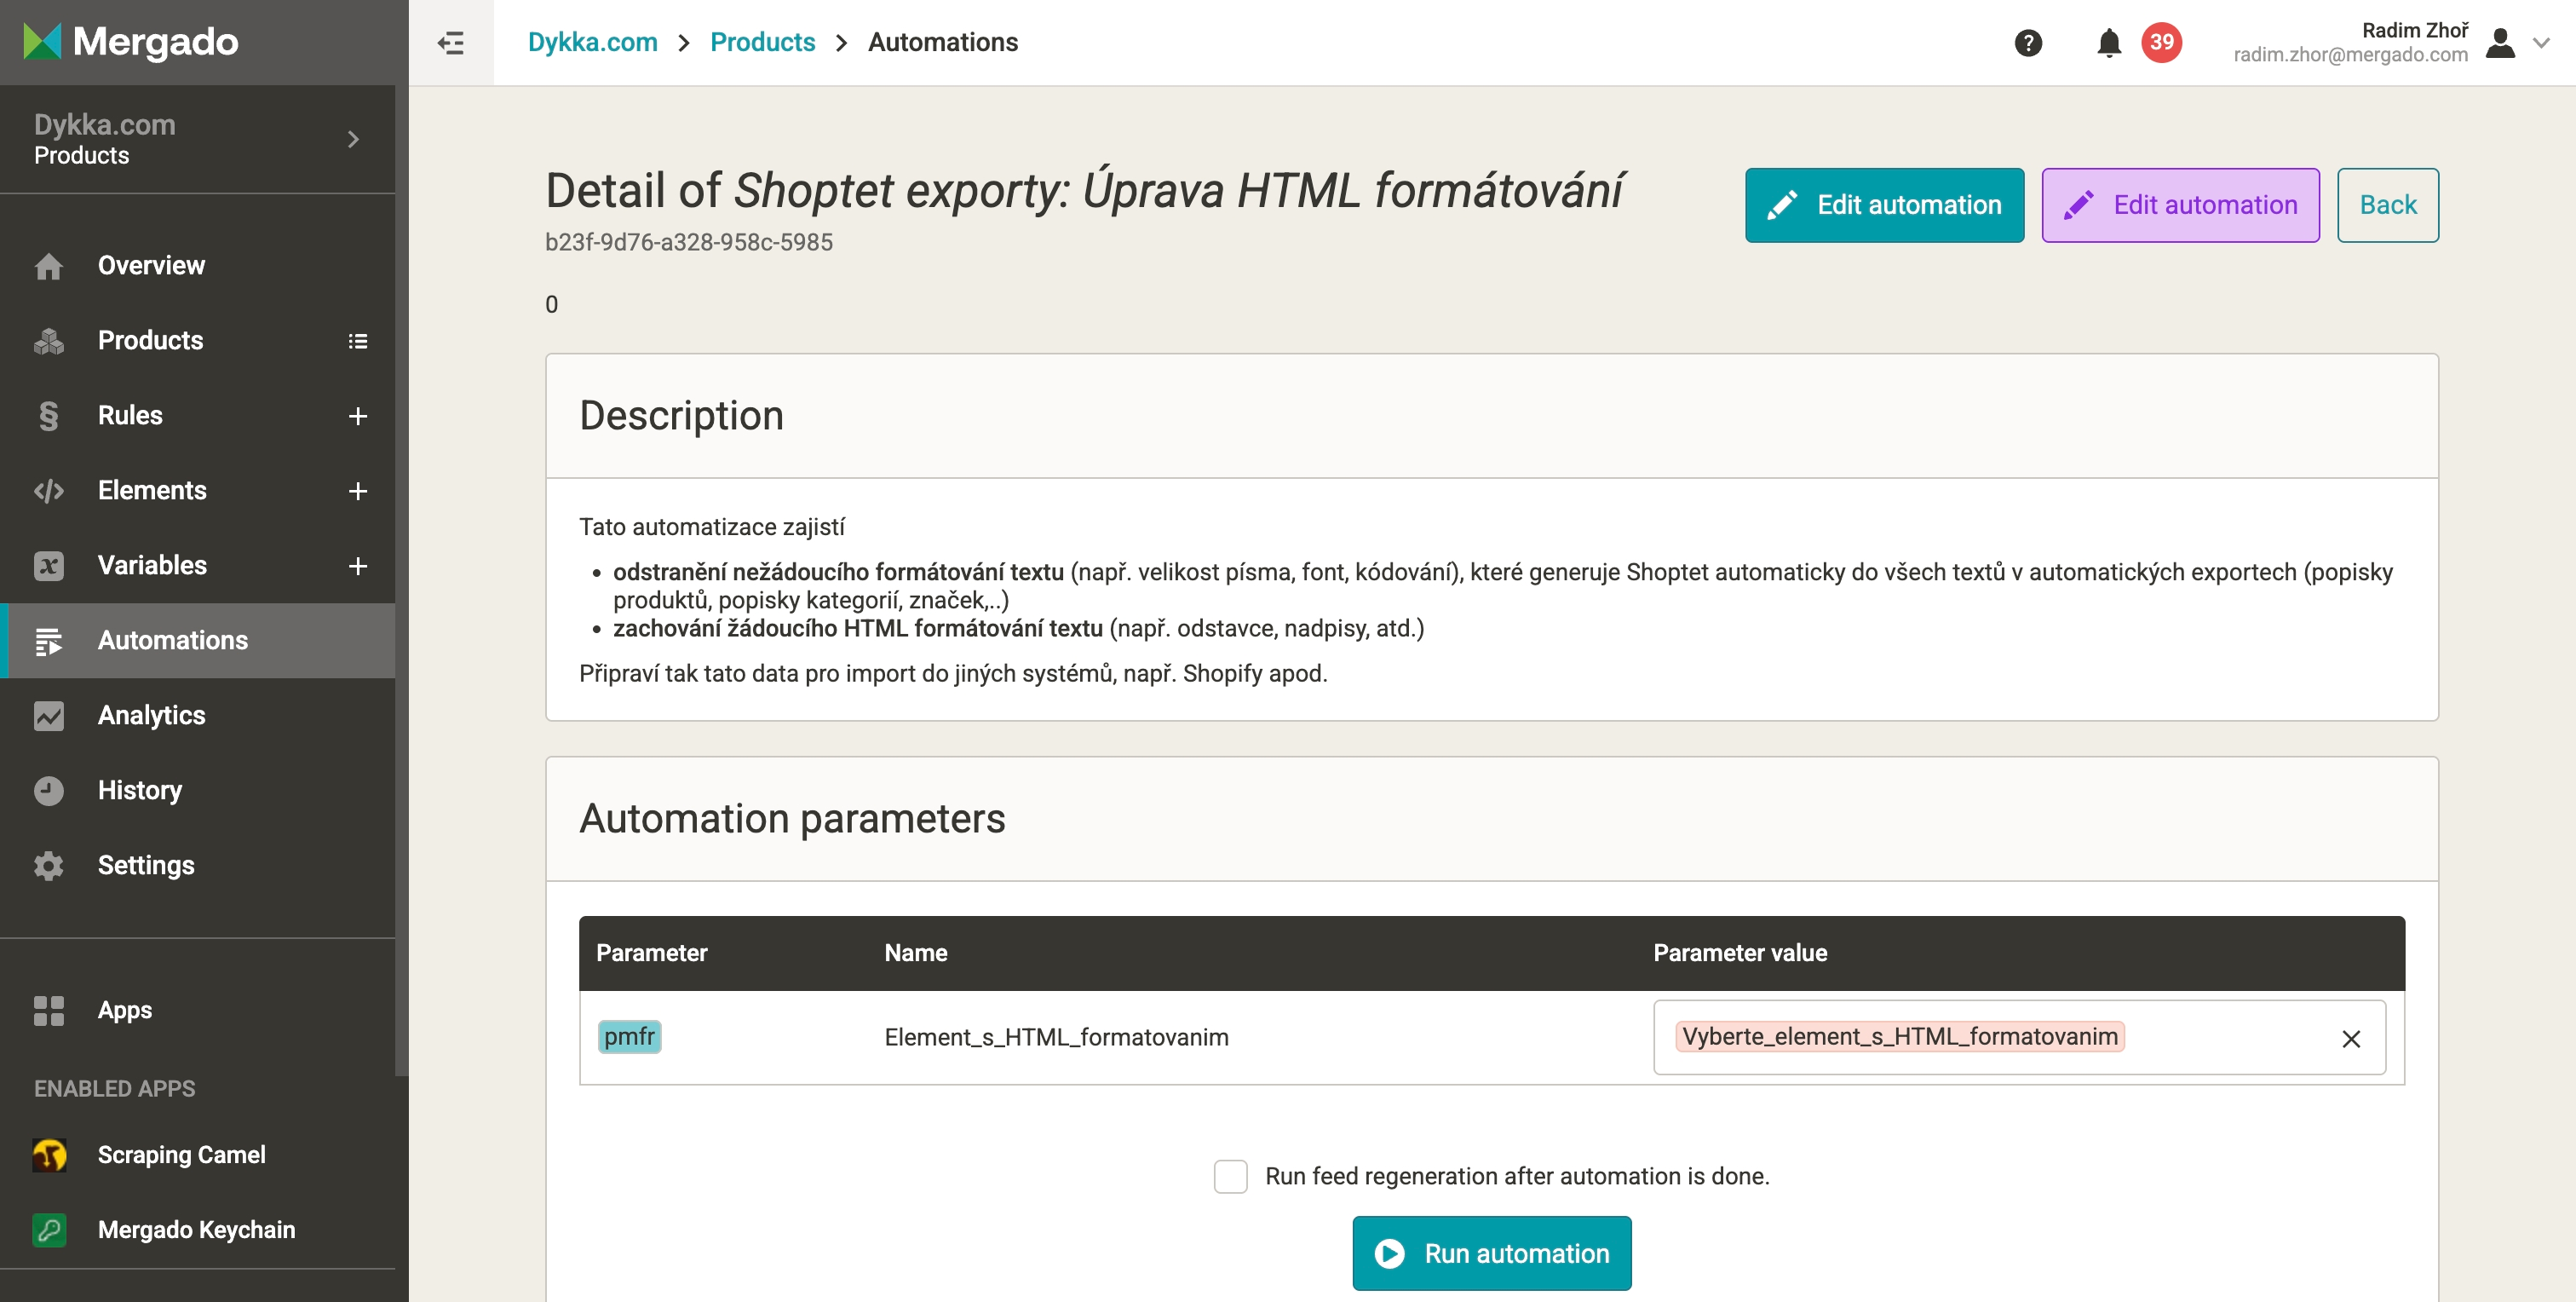This screenshot has height=1302, width=2576.
Task: Open Mergado Keychain app icon
Action: coord(49,1229)
